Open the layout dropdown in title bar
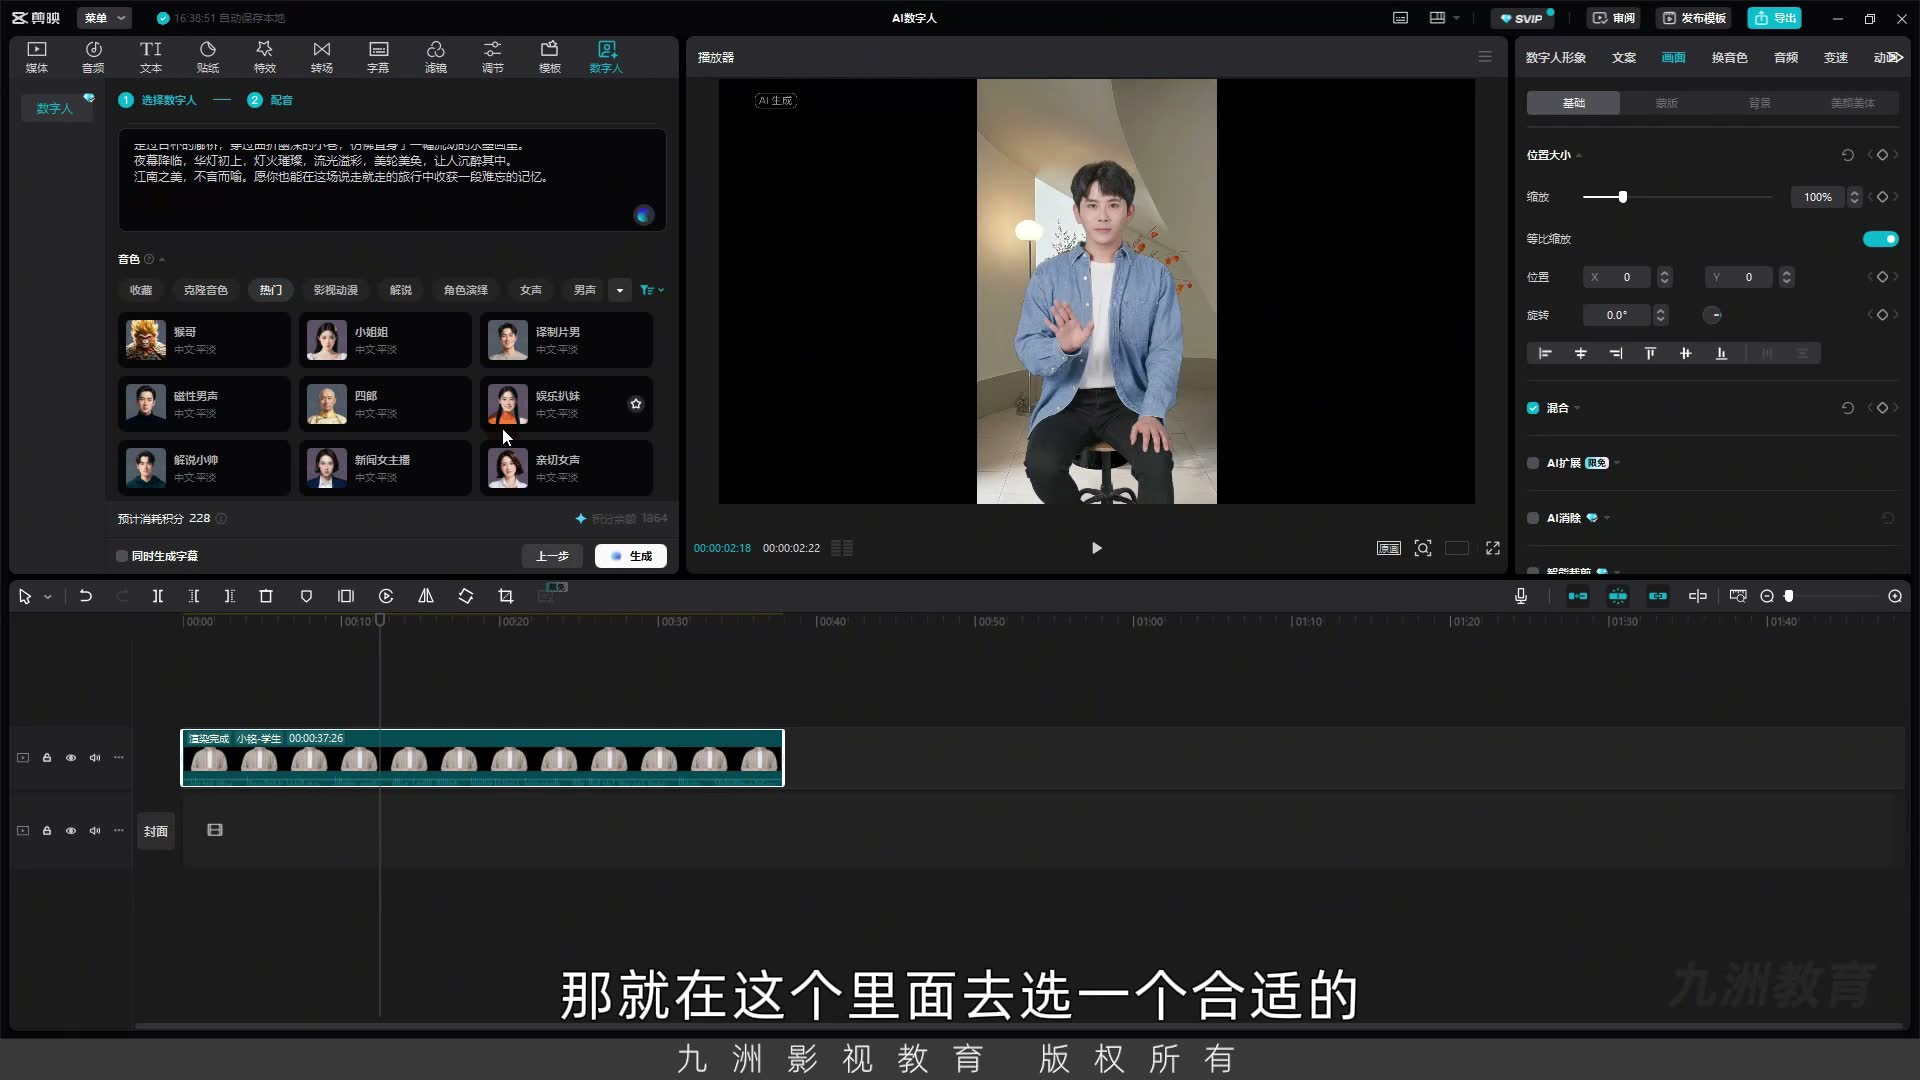The width and height of the screenshot is (1920, 1080). pos(1444,18)
